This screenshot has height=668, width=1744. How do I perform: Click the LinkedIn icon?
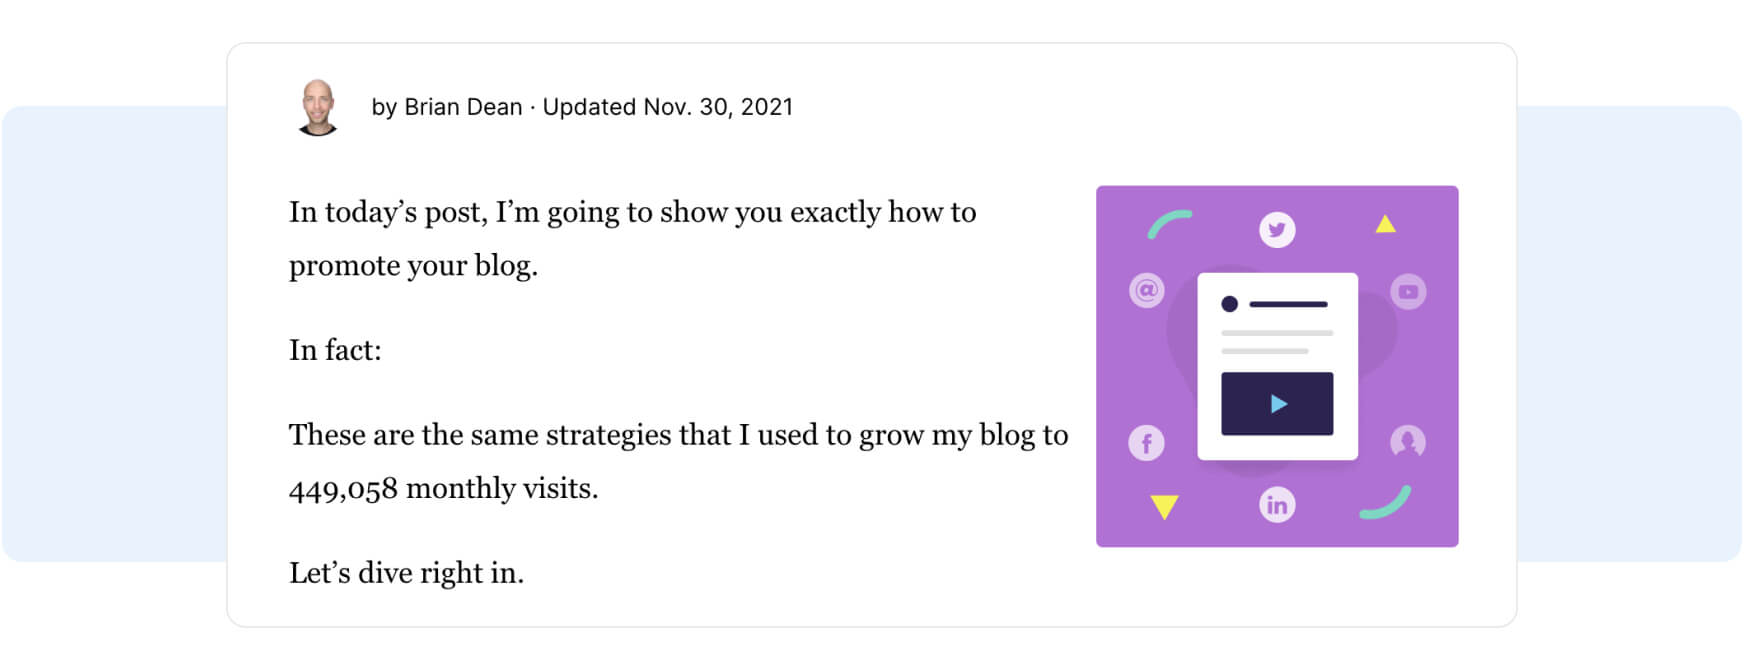[x=1277, y=505]
